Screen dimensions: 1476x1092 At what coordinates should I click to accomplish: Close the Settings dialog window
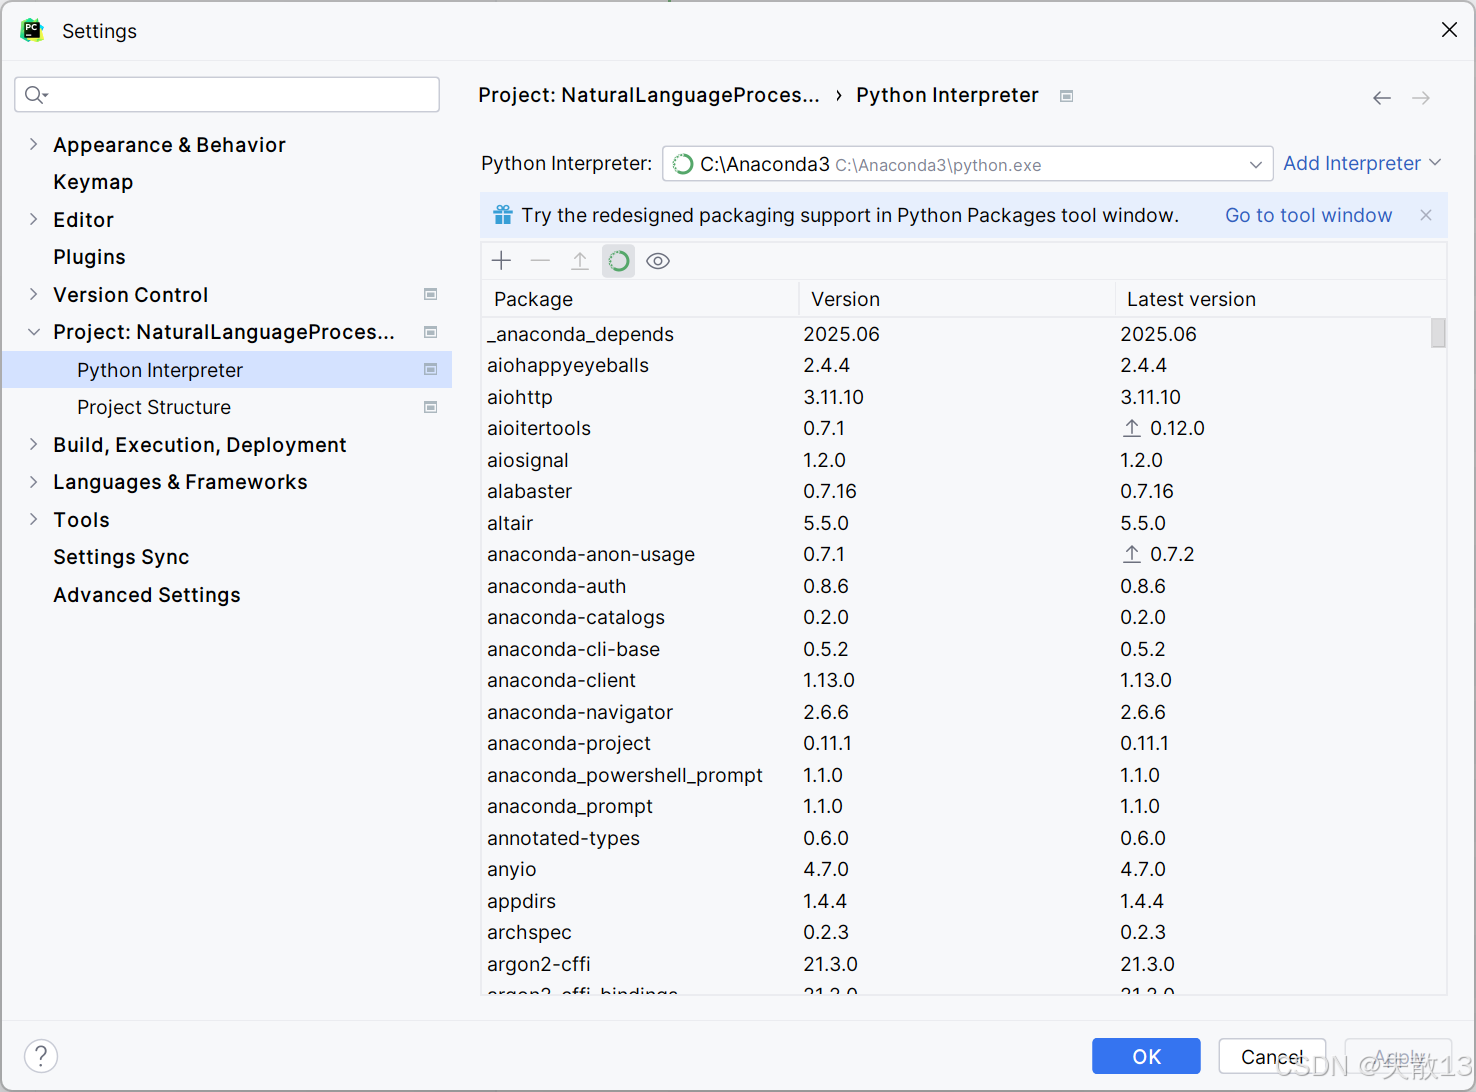tap(1449, 30)
